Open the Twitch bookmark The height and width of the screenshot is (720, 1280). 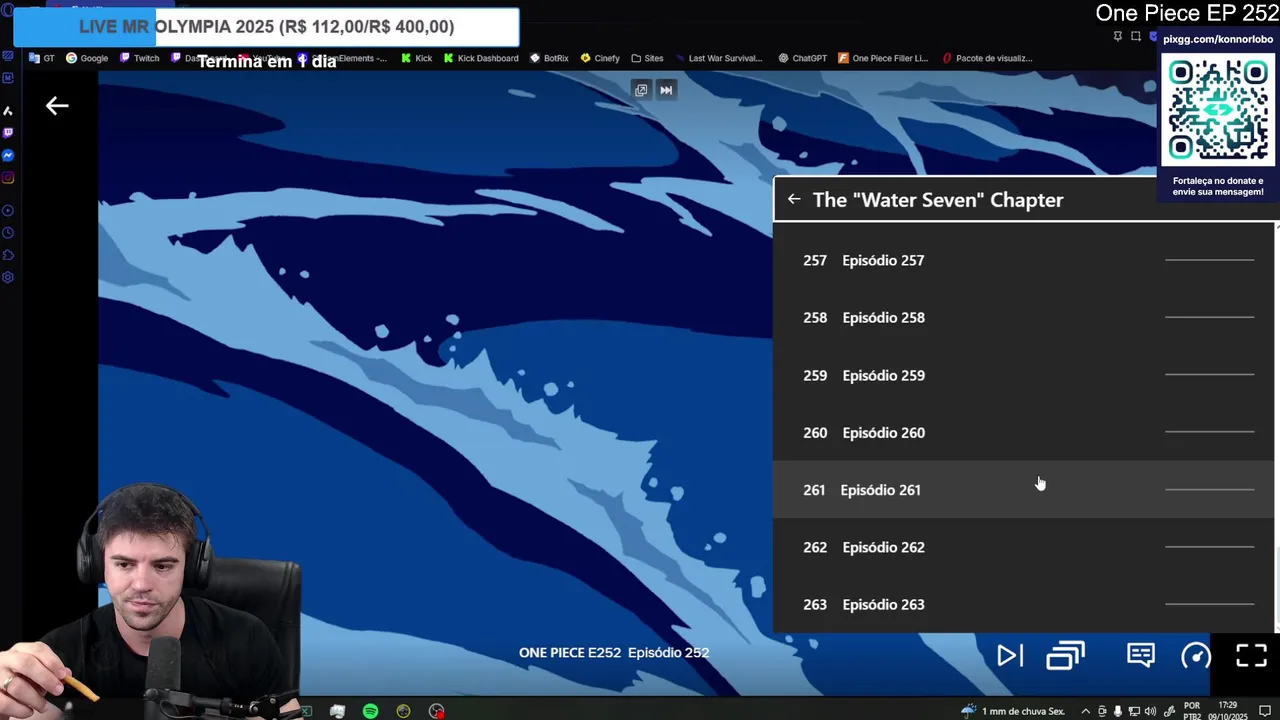(x=139, y=58)
